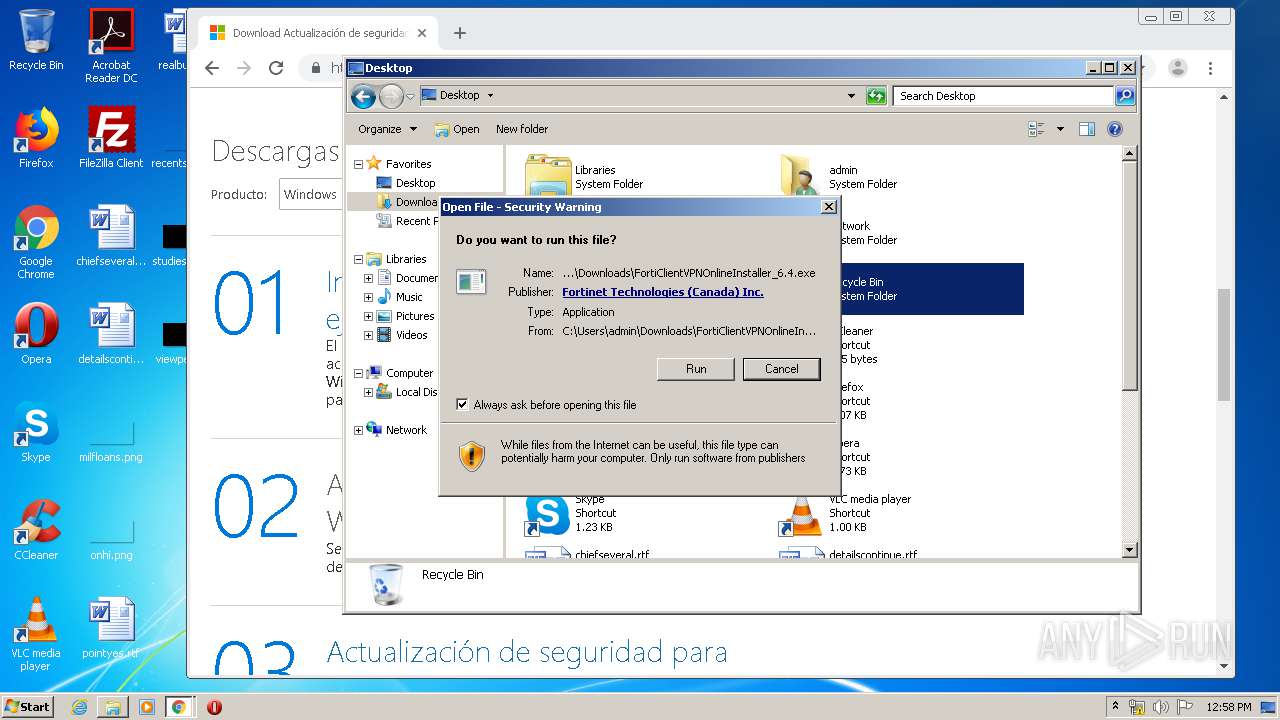This screenshot has width=1280, height=720.
Task: Open pointyes.rtf desktop file
Action: coord(111,628)
